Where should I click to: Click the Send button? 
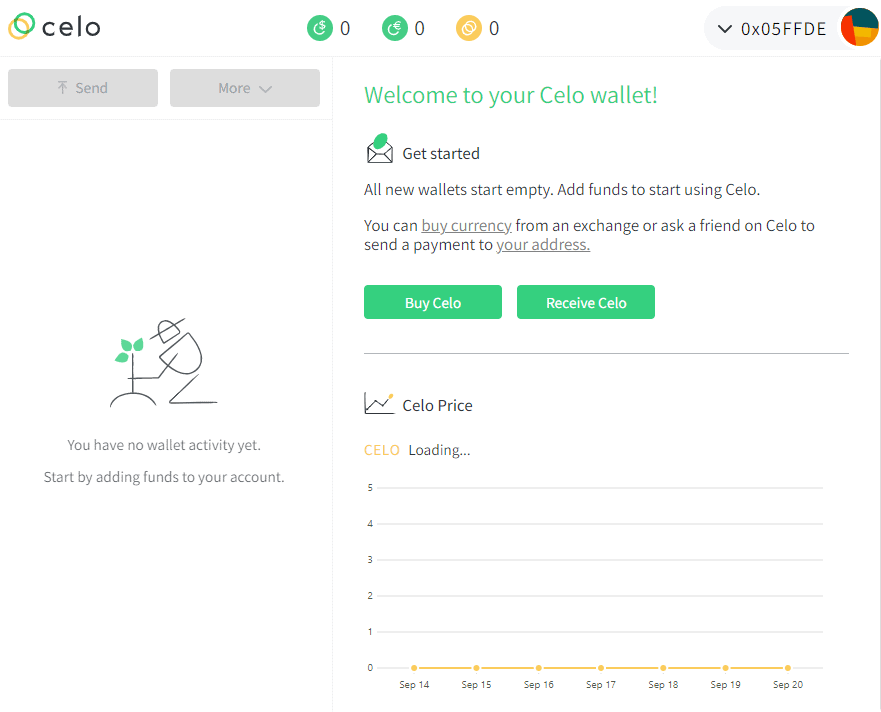(83, 88)
